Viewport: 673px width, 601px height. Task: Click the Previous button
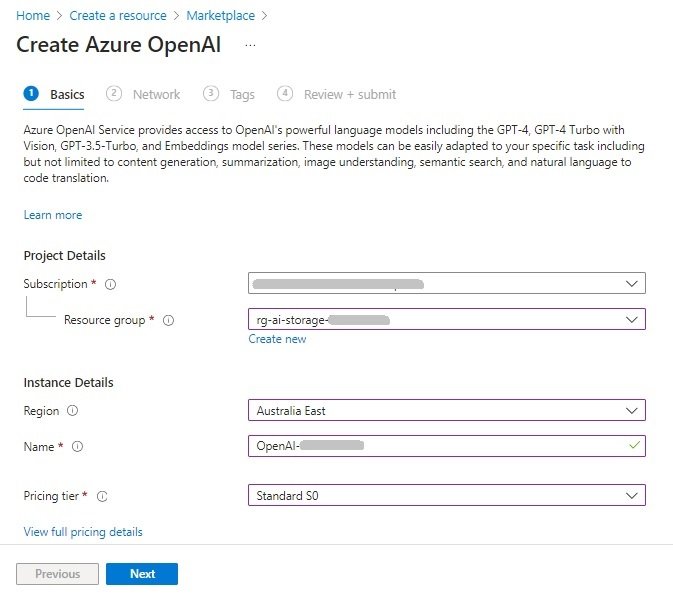coord(58,574)
